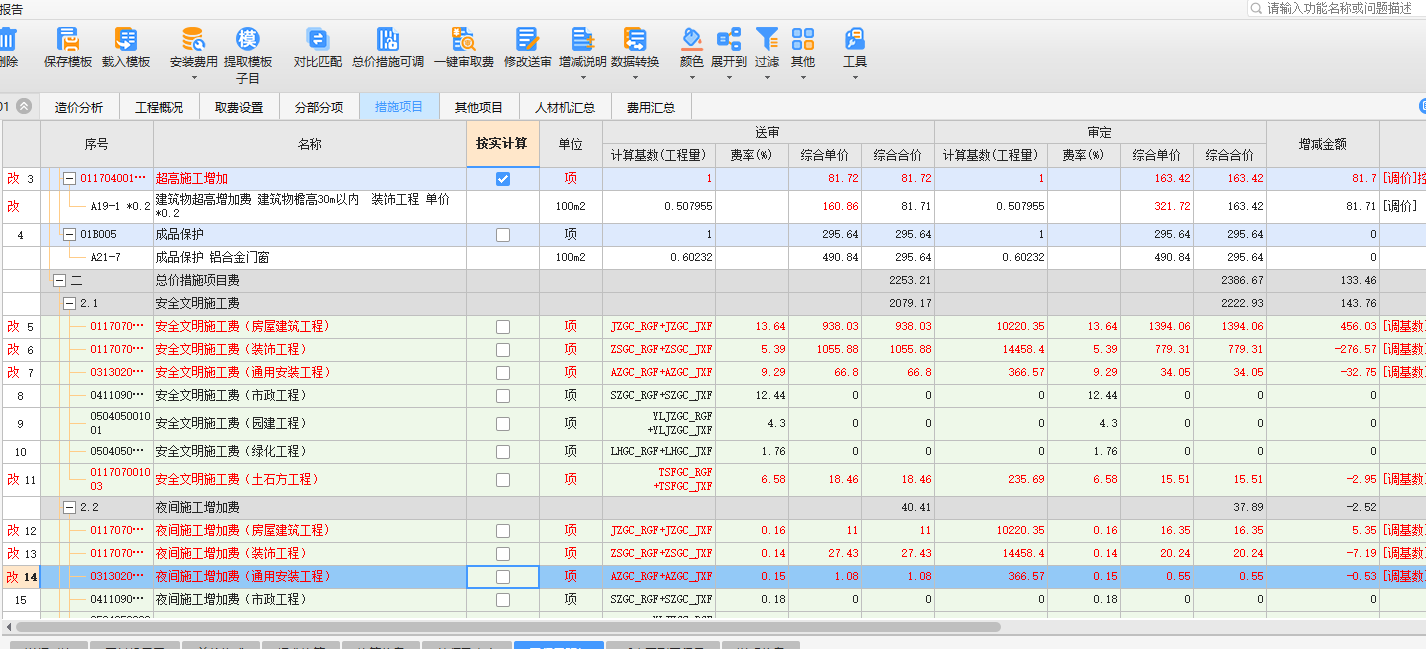Click the 一键审取费 icon
1426x649 pixels.
pyautogui.click(x=463, y=40)
